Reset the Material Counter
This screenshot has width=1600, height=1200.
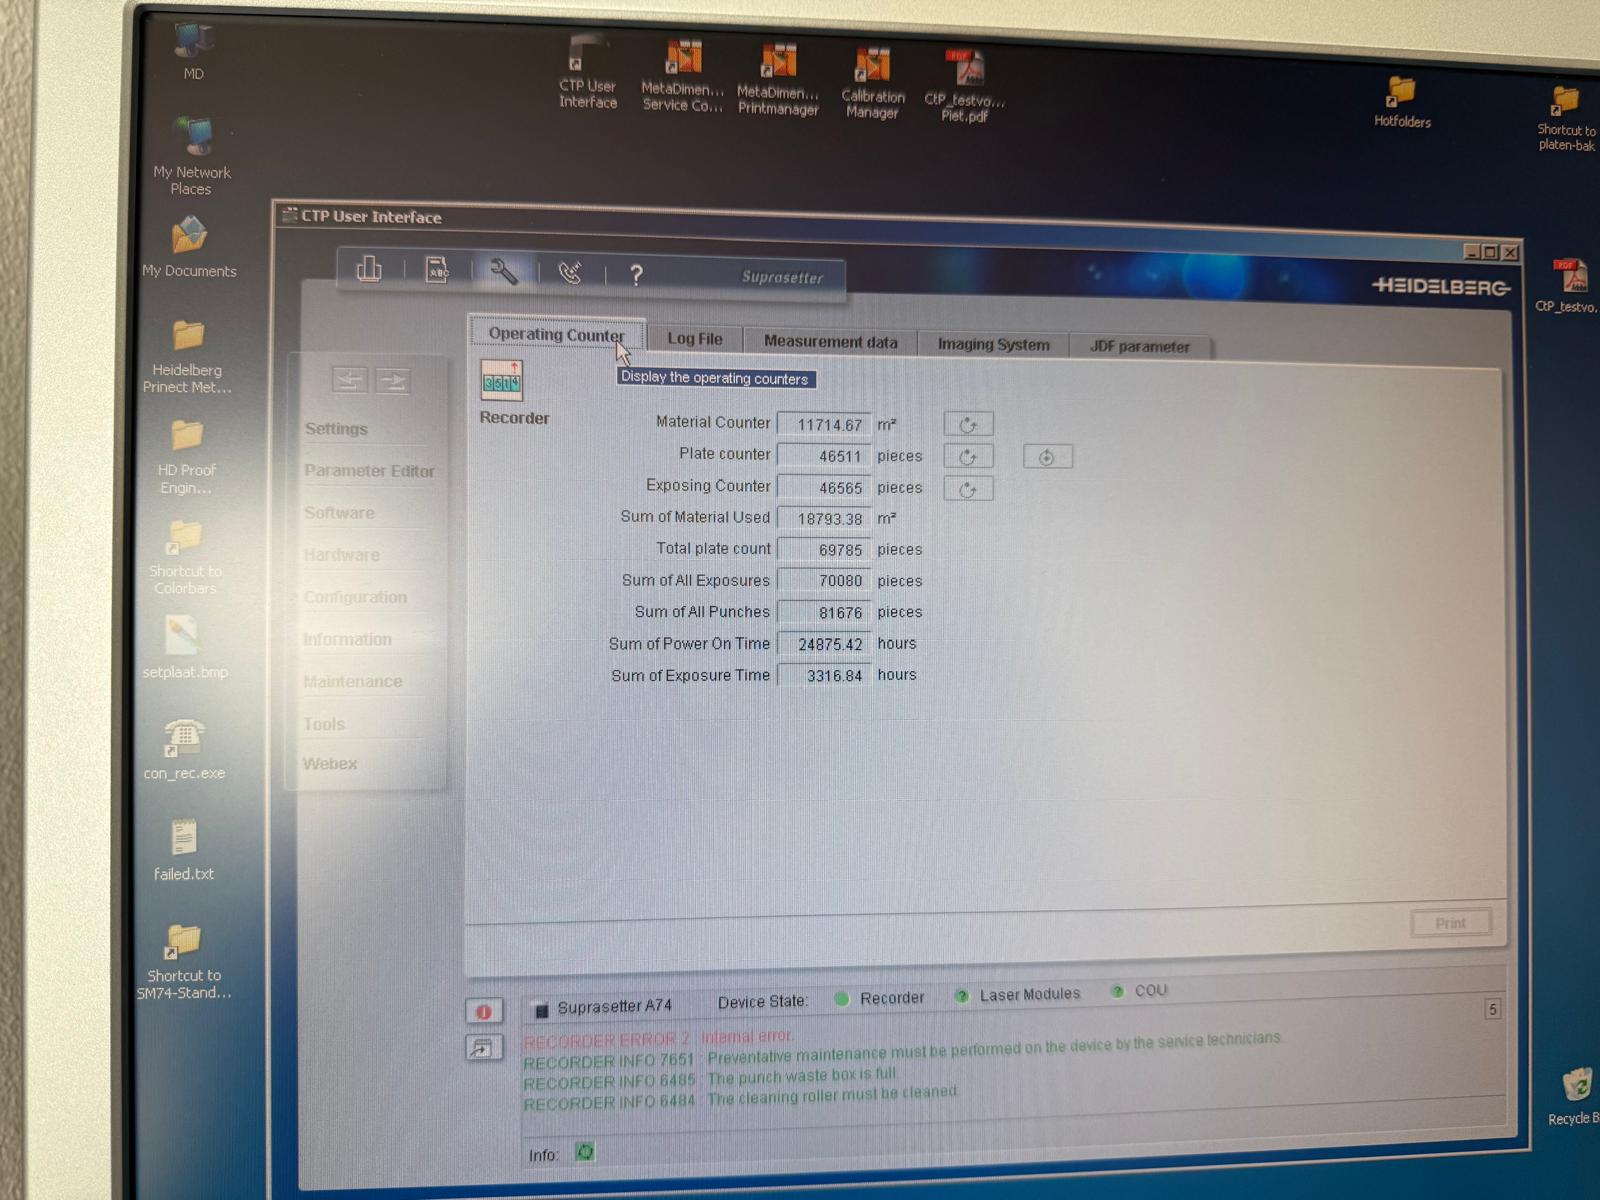968,425
